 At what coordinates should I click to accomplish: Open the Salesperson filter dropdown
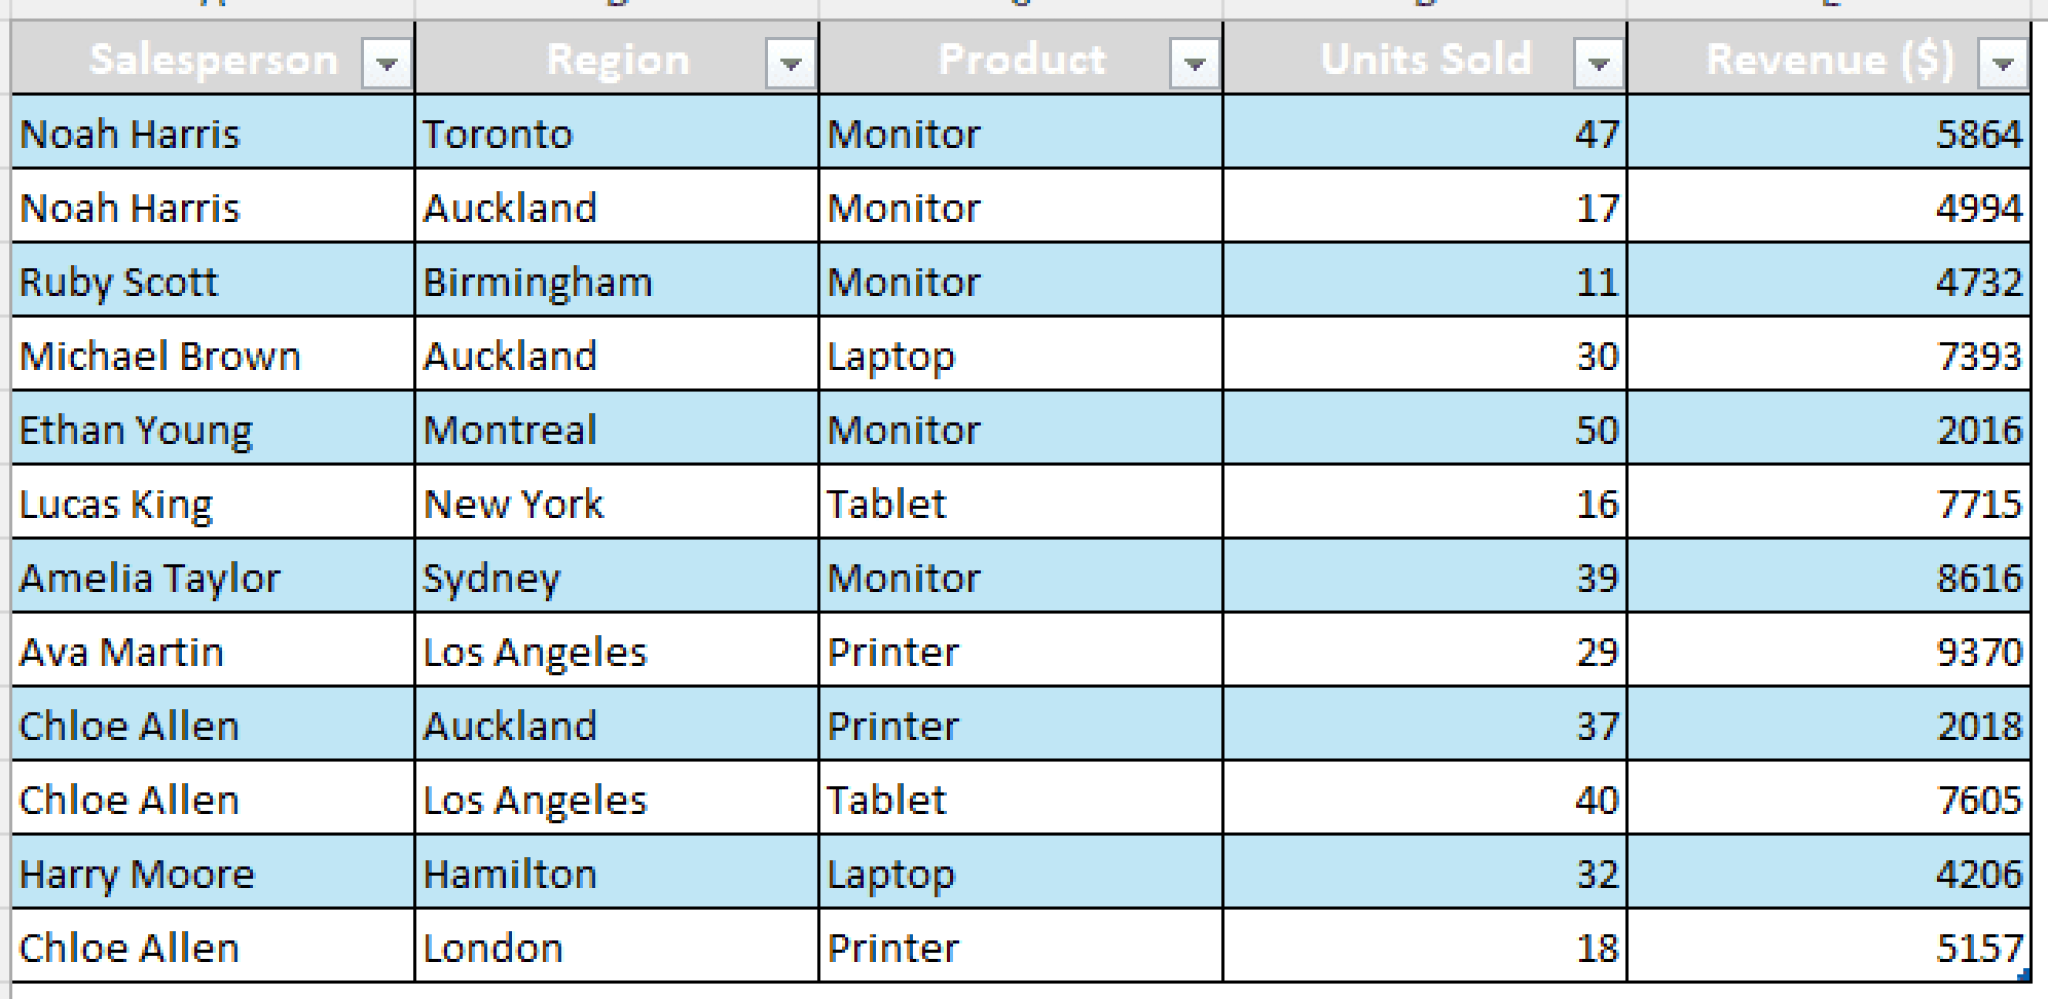(x=385, y=63)
